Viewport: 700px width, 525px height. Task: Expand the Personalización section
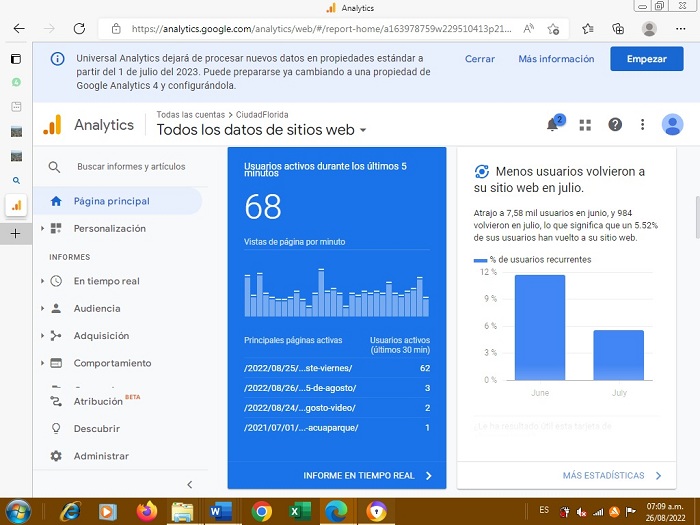tap(42, 229)
